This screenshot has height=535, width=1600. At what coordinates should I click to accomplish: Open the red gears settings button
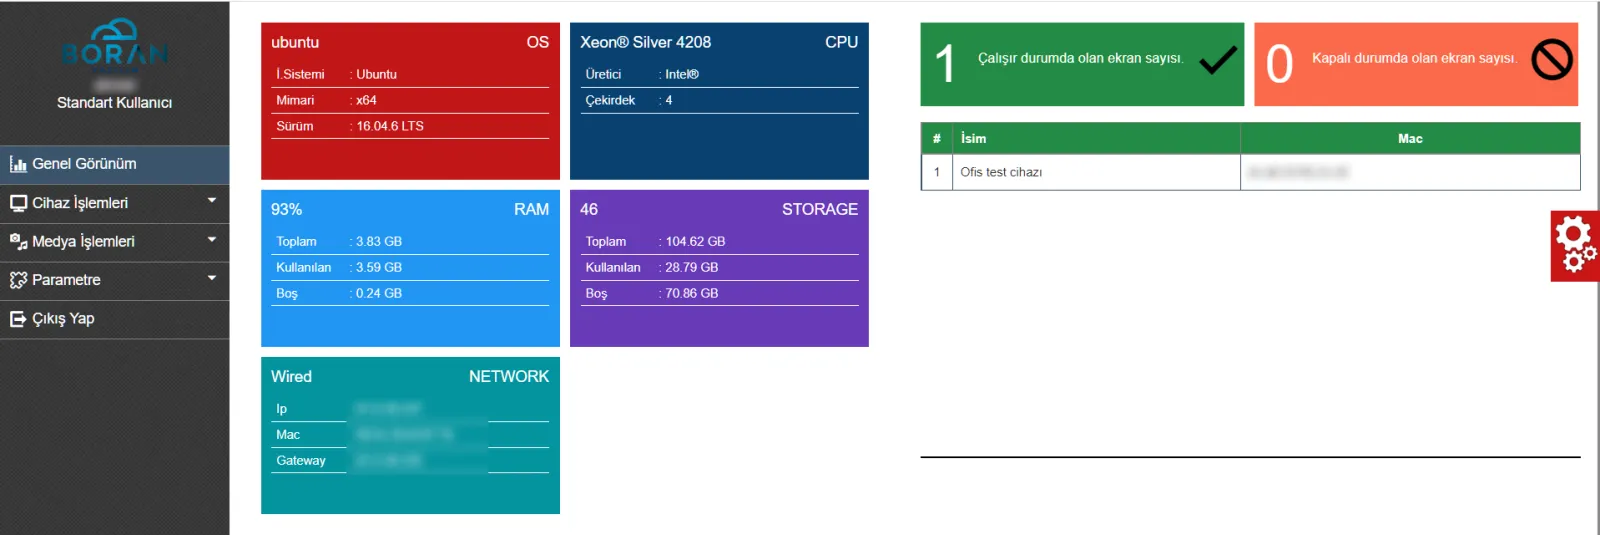point(1575,246)
